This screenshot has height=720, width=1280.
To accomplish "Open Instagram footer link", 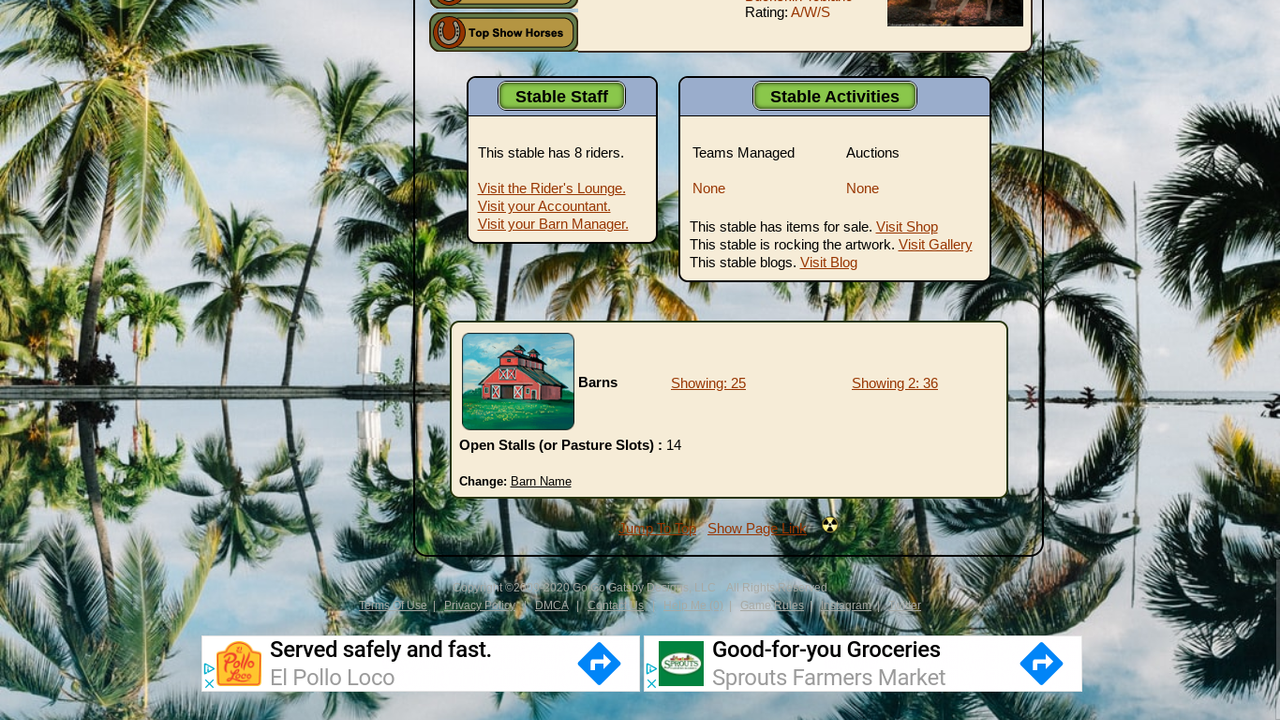I will [846, 605].
